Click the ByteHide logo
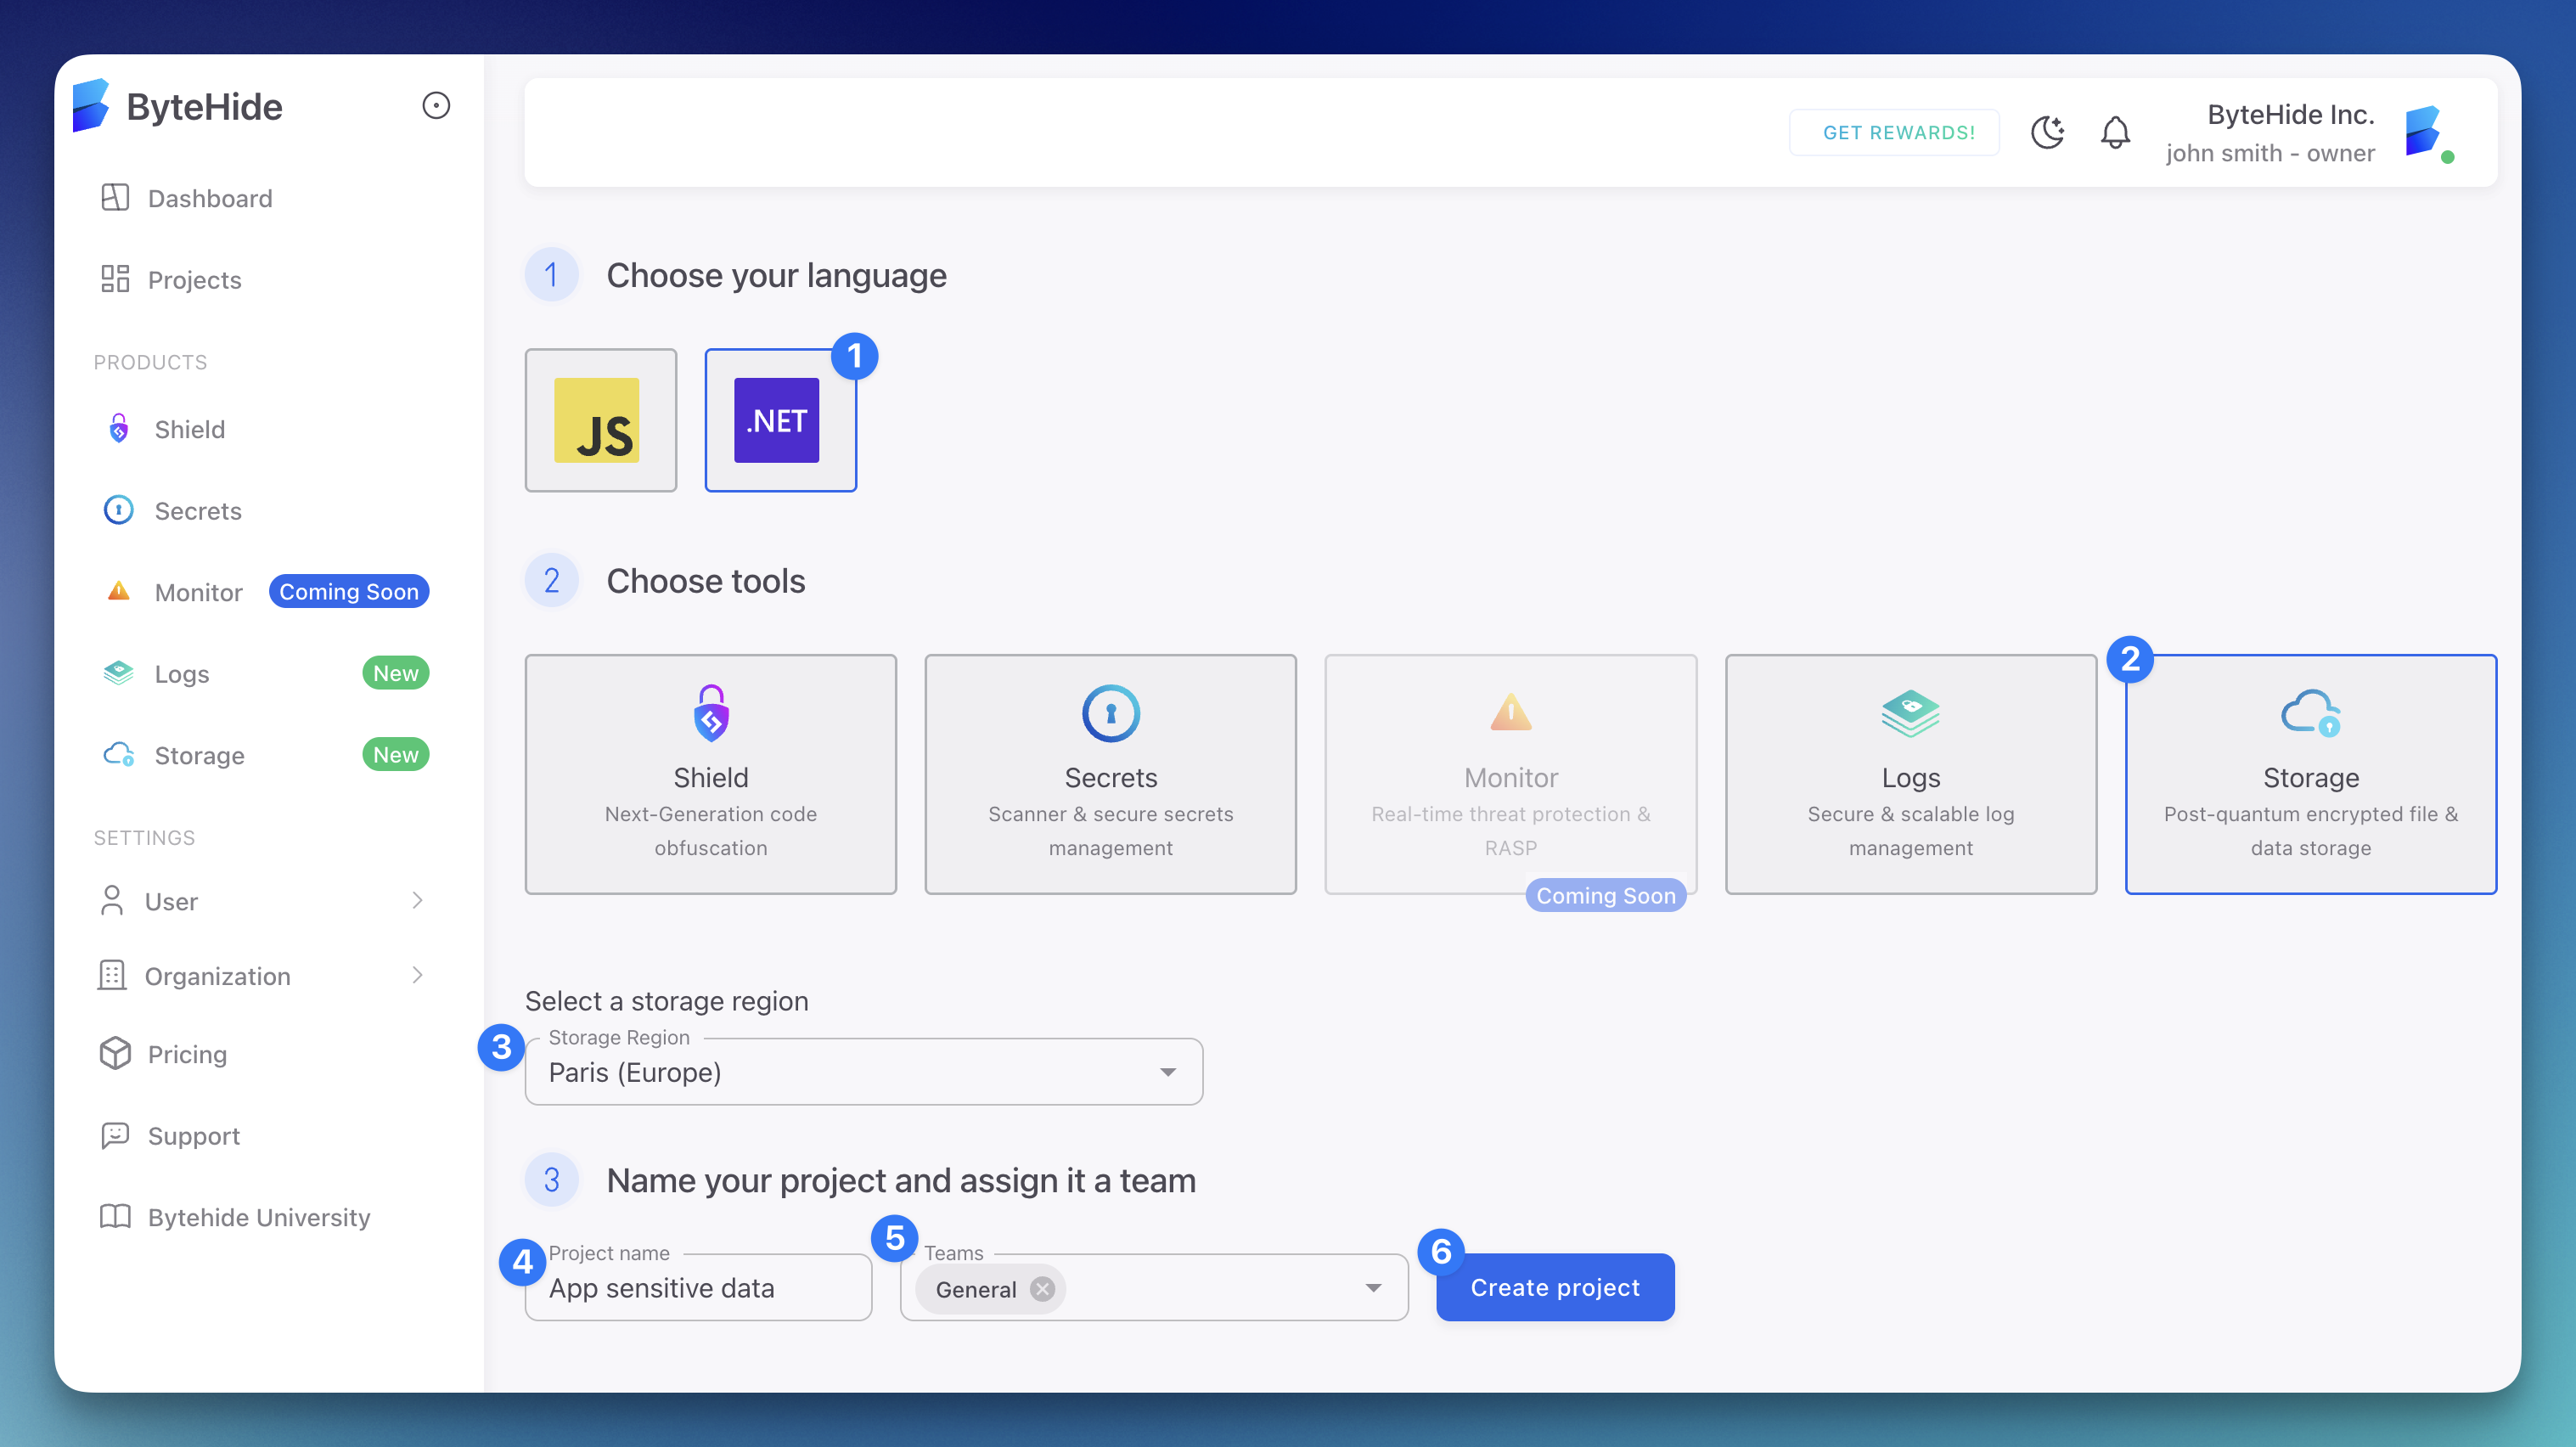The height and width of the screenshot is (1447, 2576). [93, 105]
